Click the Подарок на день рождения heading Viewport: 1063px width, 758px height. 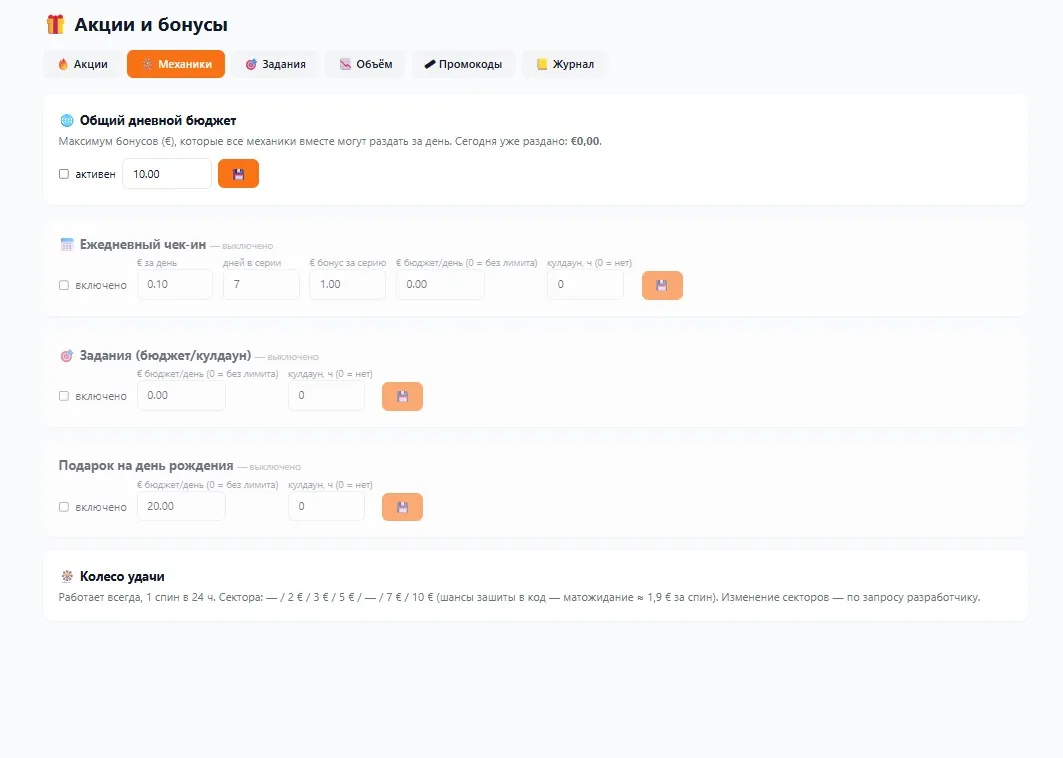[146, 466]
